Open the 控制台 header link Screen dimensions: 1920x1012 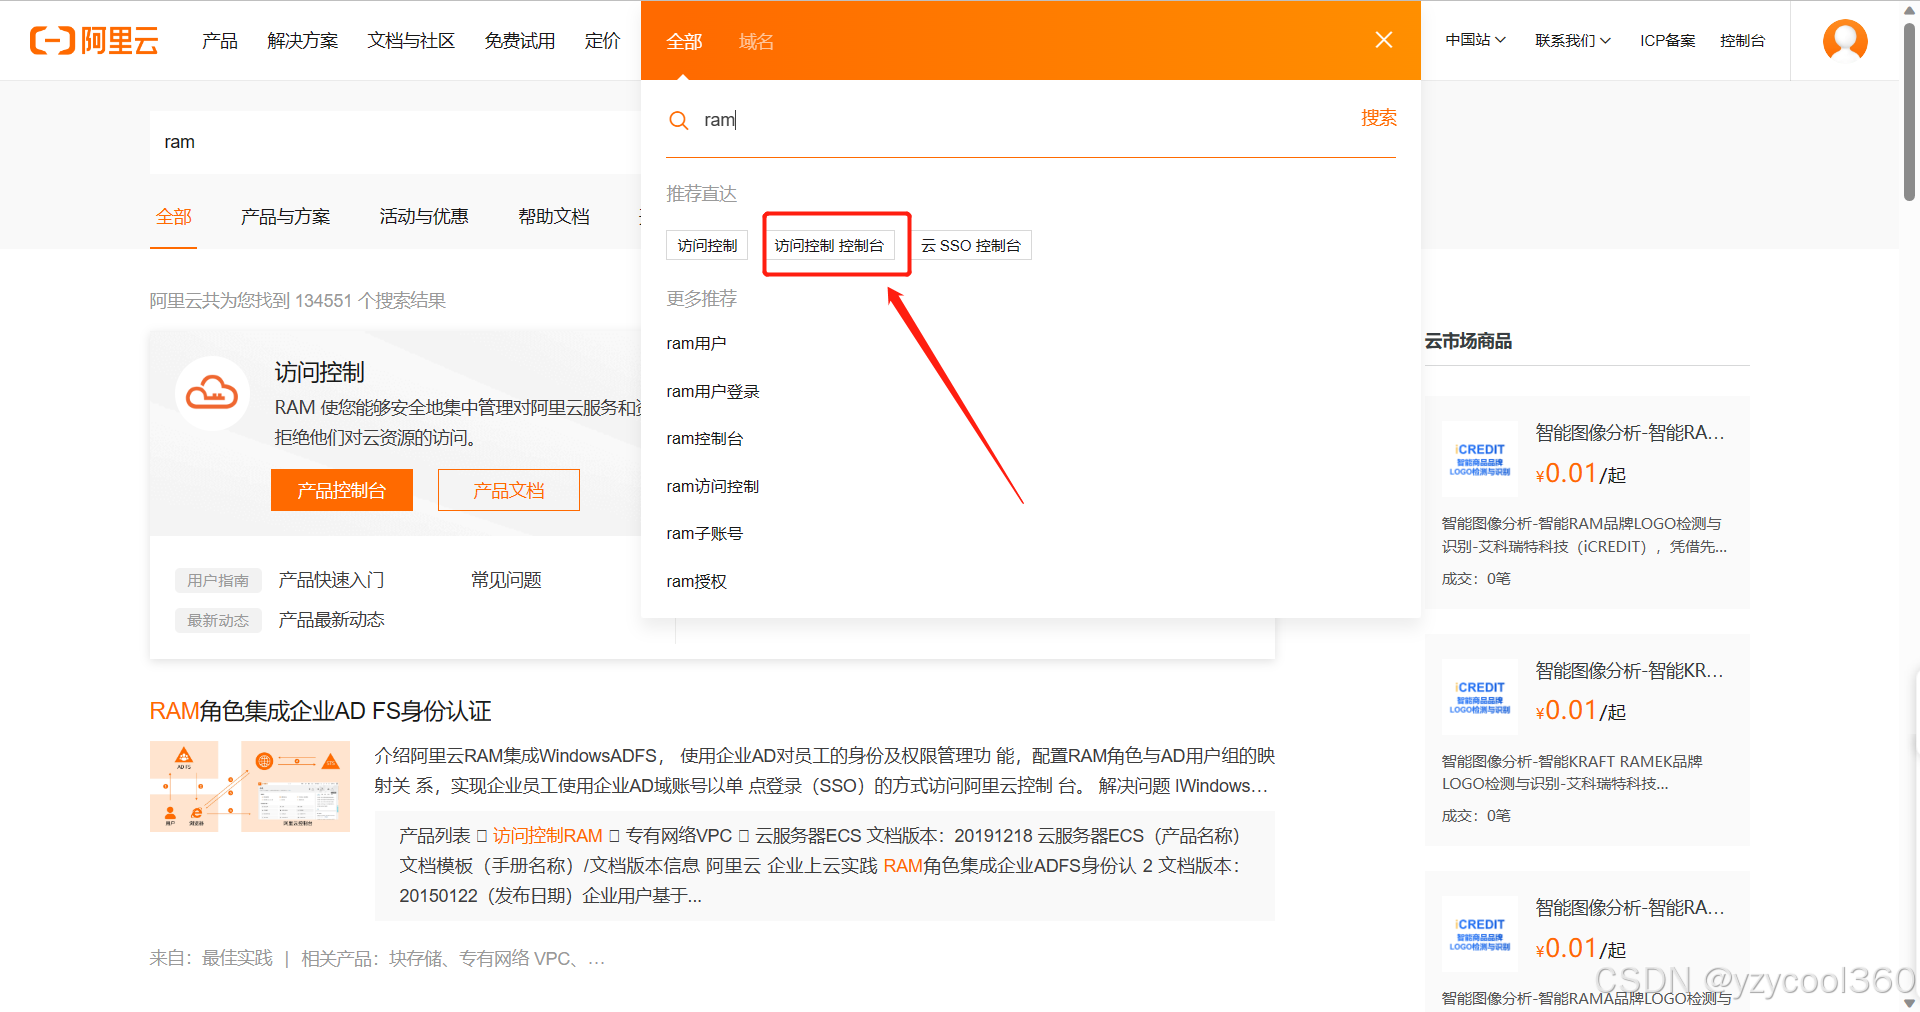point(1742,40)
